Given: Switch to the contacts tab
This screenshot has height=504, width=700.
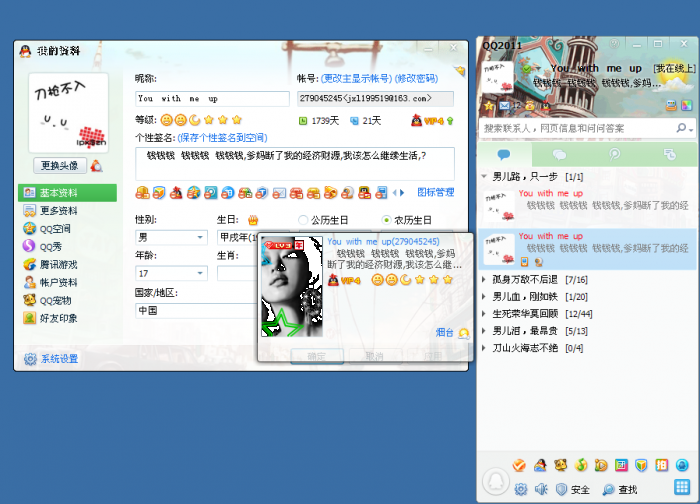Looking at the screenshot, I should [x=504, y=154].
